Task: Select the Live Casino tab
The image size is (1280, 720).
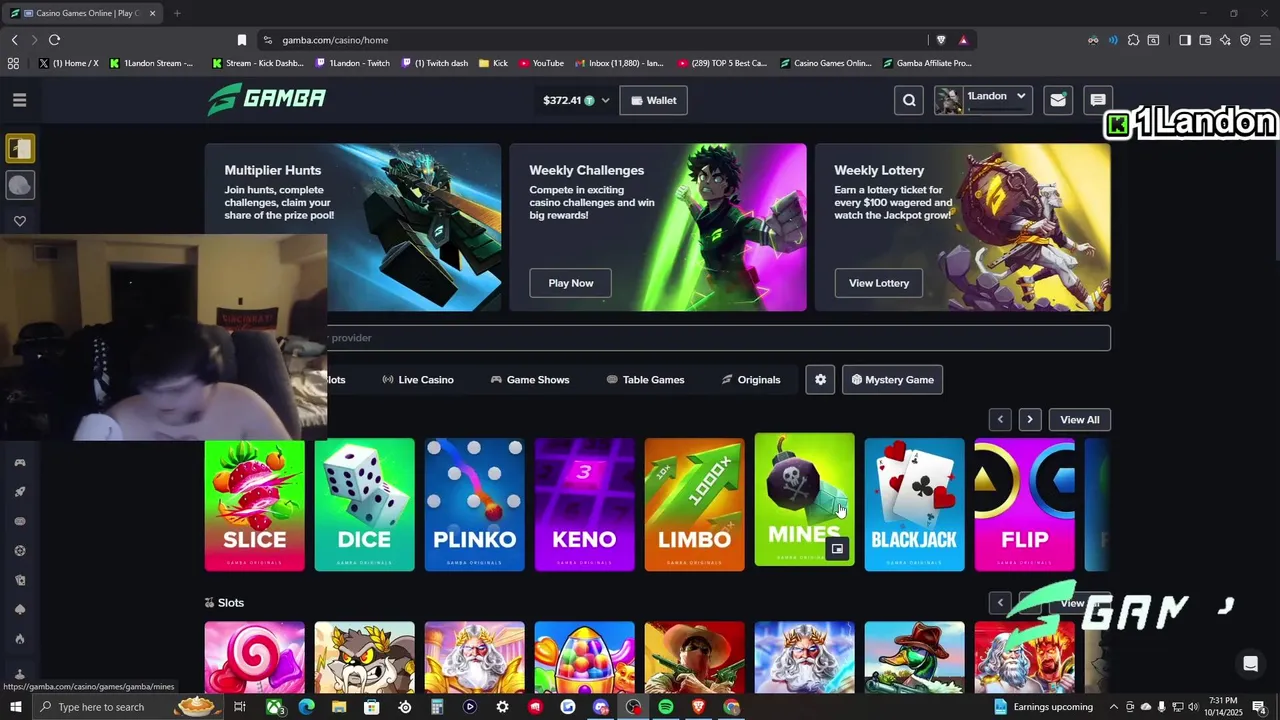Action: tap(418, 380)
